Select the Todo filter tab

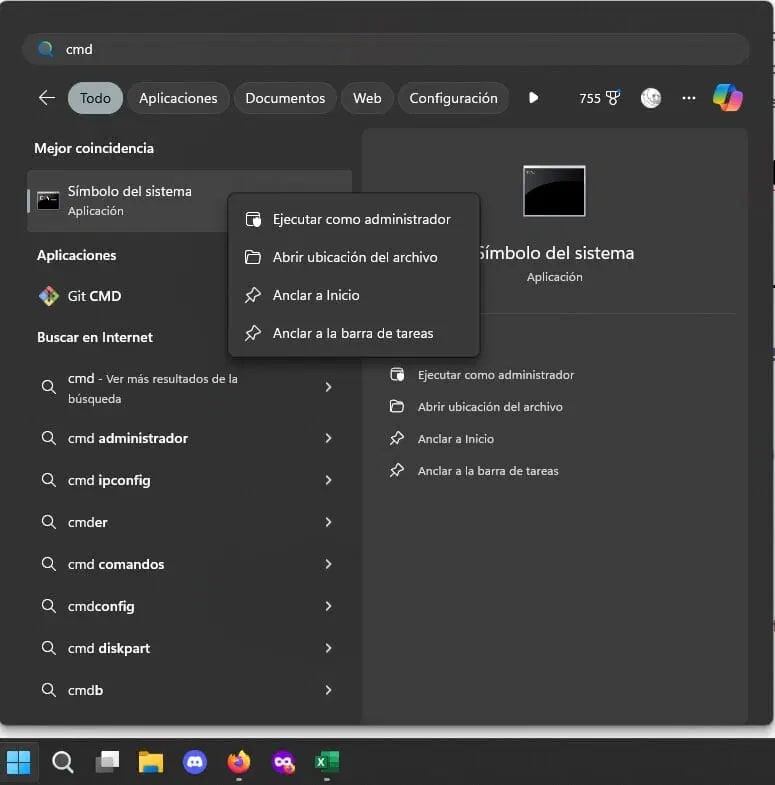[95, 98]
